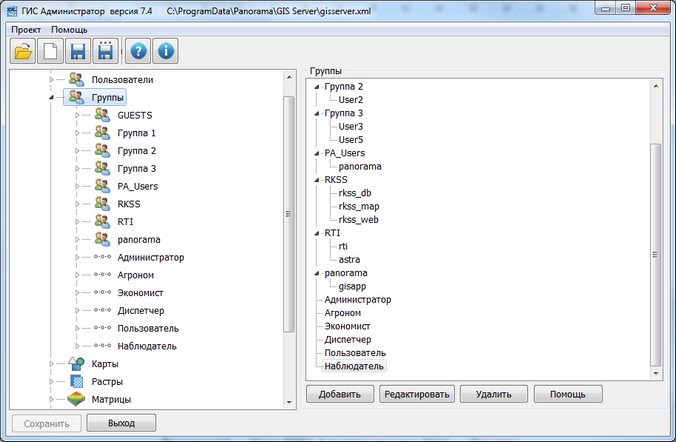This screenshot has height=442, width=676.
Task: Select the Карты map icon in tree
Action: (78, 364)
